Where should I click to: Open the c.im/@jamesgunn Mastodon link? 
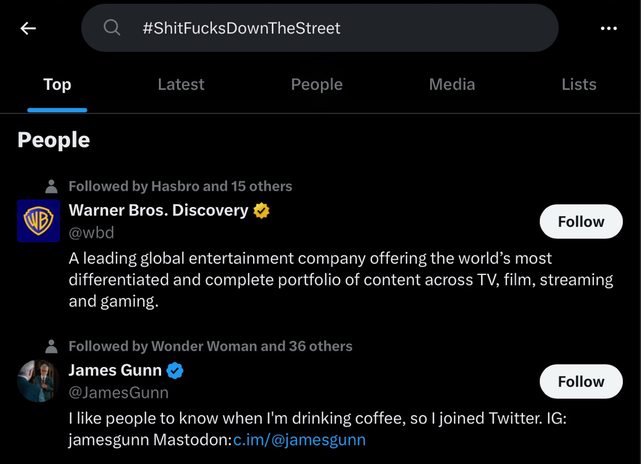coord(299,440)
